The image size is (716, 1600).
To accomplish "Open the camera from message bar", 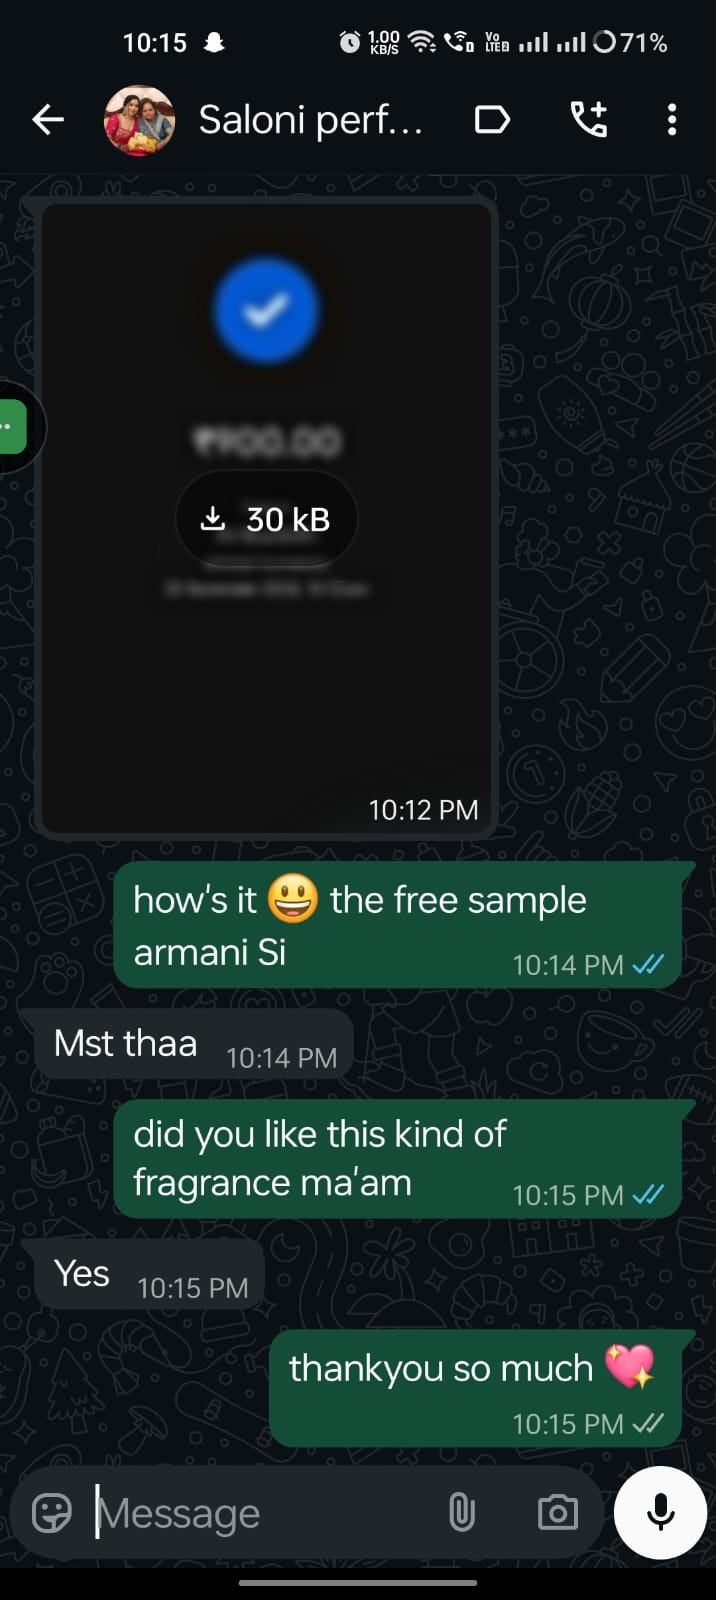I will pyautogui.click(x=557, y=1513).
